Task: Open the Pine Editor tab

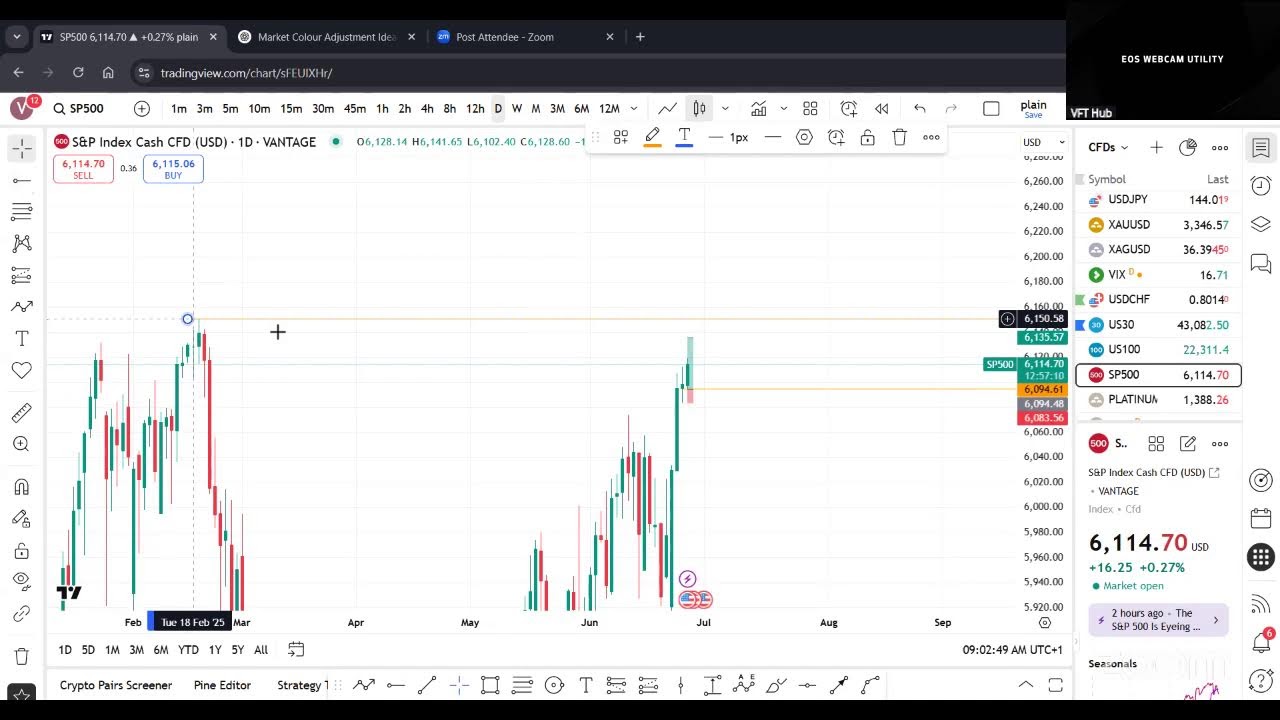Action: (x=222, y=685)
